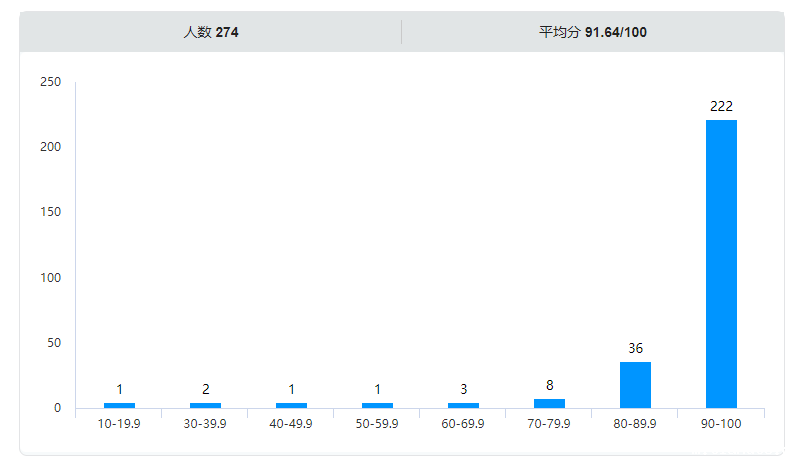This screenshot has height=466, width=806.
Task: Click the 8 data label above bar
Action: coord(549,385)
